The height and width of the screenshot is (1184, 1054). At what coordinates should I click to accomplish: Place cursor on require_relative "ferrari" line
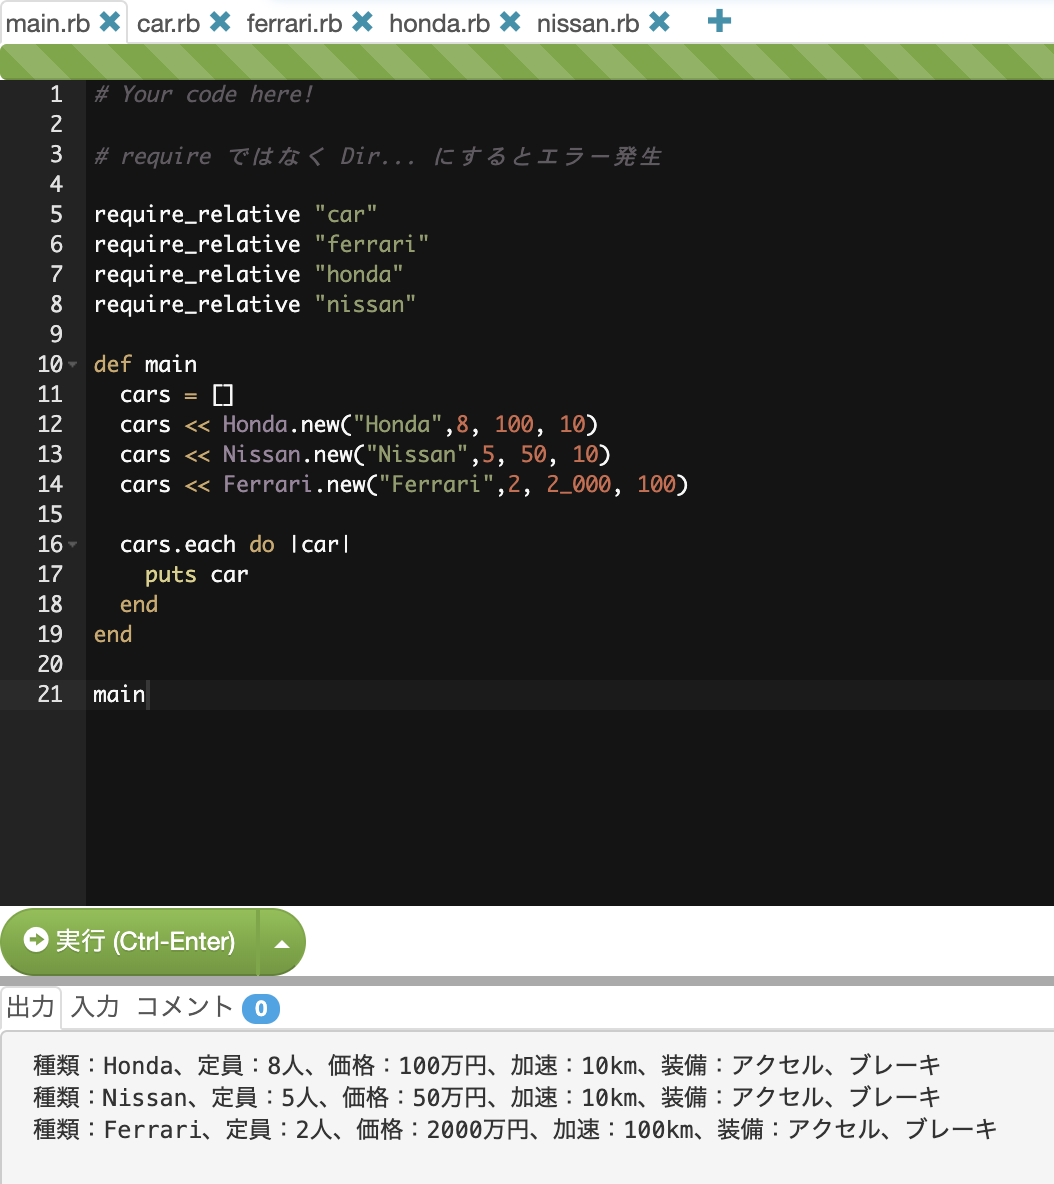click(260, 244)
